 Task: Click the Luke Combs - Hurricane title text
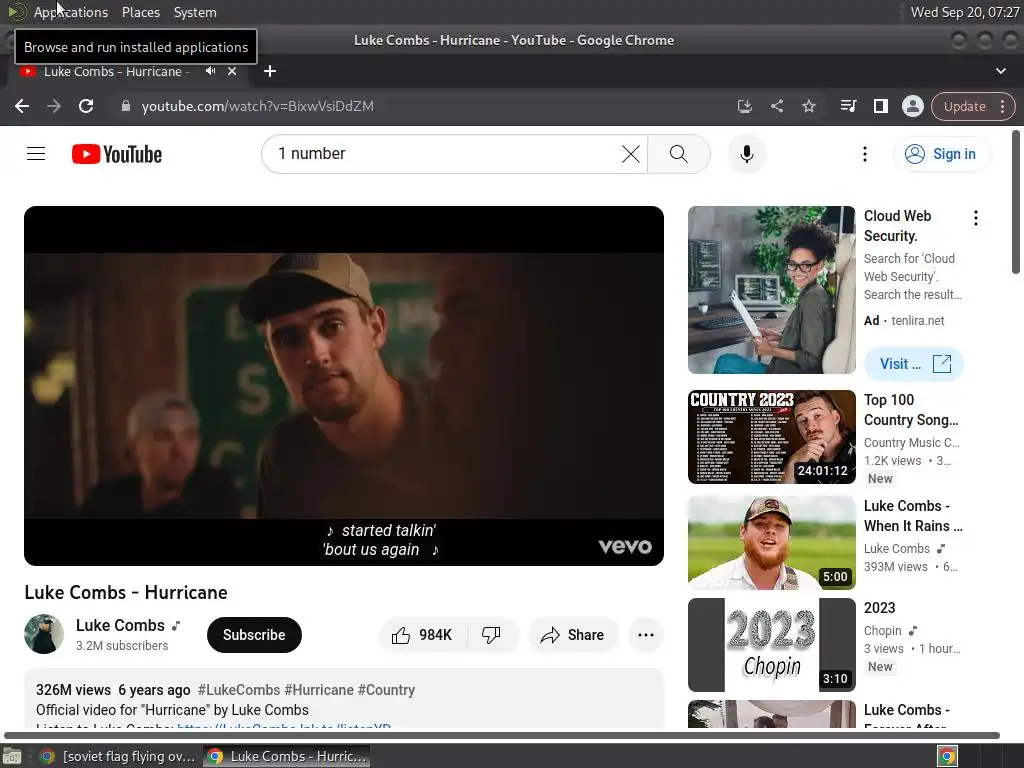coord(126,592)
